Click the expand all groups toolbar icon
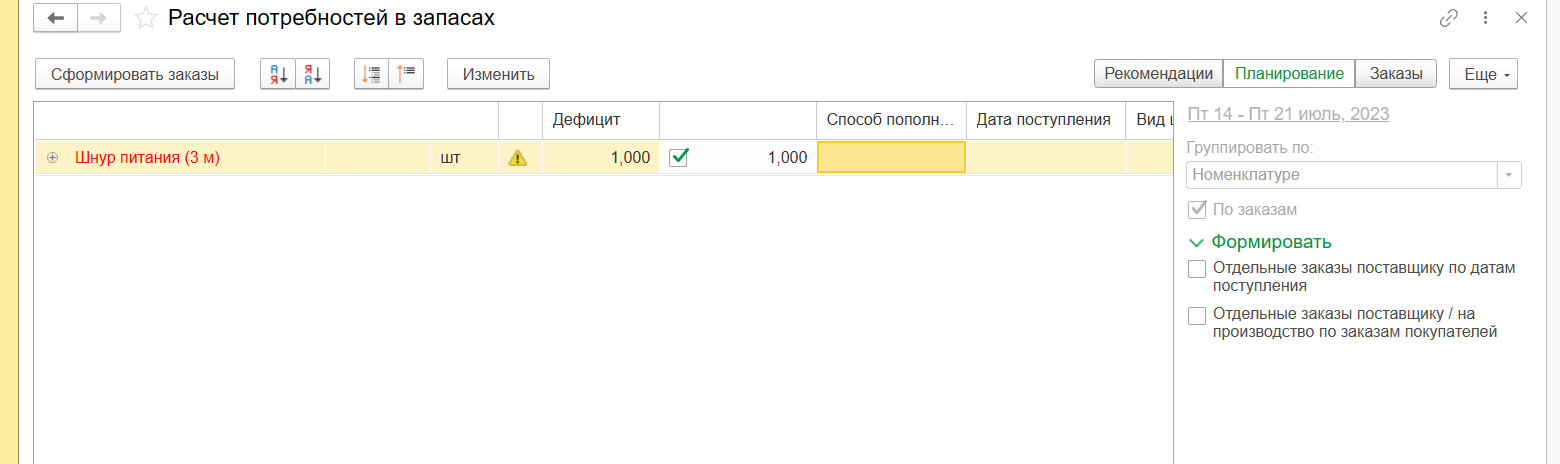The width and height of the screenshot is (1560, 464). pyautogui.click(x=372, y=74)
